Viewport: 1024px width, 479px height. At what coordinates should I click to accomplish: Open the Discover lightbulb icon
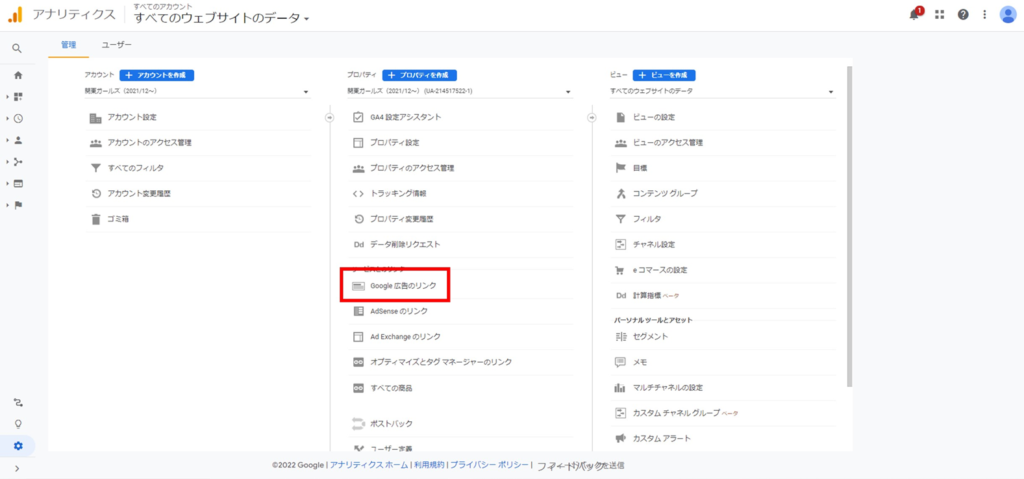[x=18, y=423]
